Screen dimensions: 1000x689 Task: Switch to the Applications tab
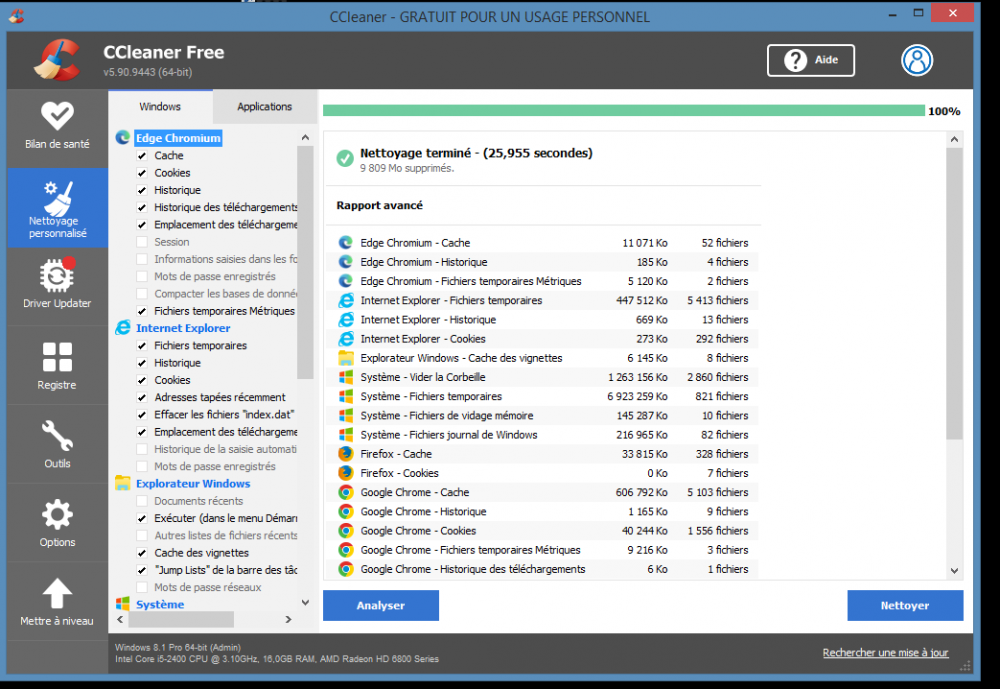[x=264, y=107]
